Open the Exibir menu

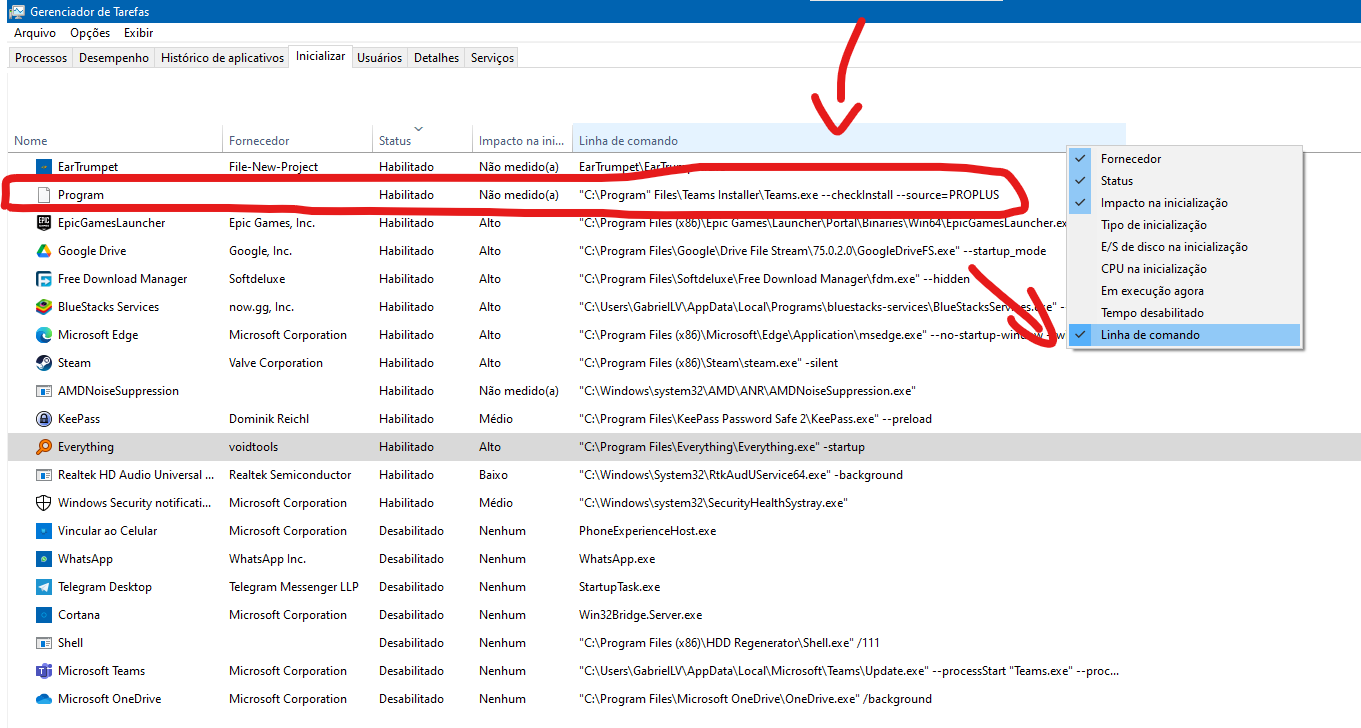tap(138, 33)
